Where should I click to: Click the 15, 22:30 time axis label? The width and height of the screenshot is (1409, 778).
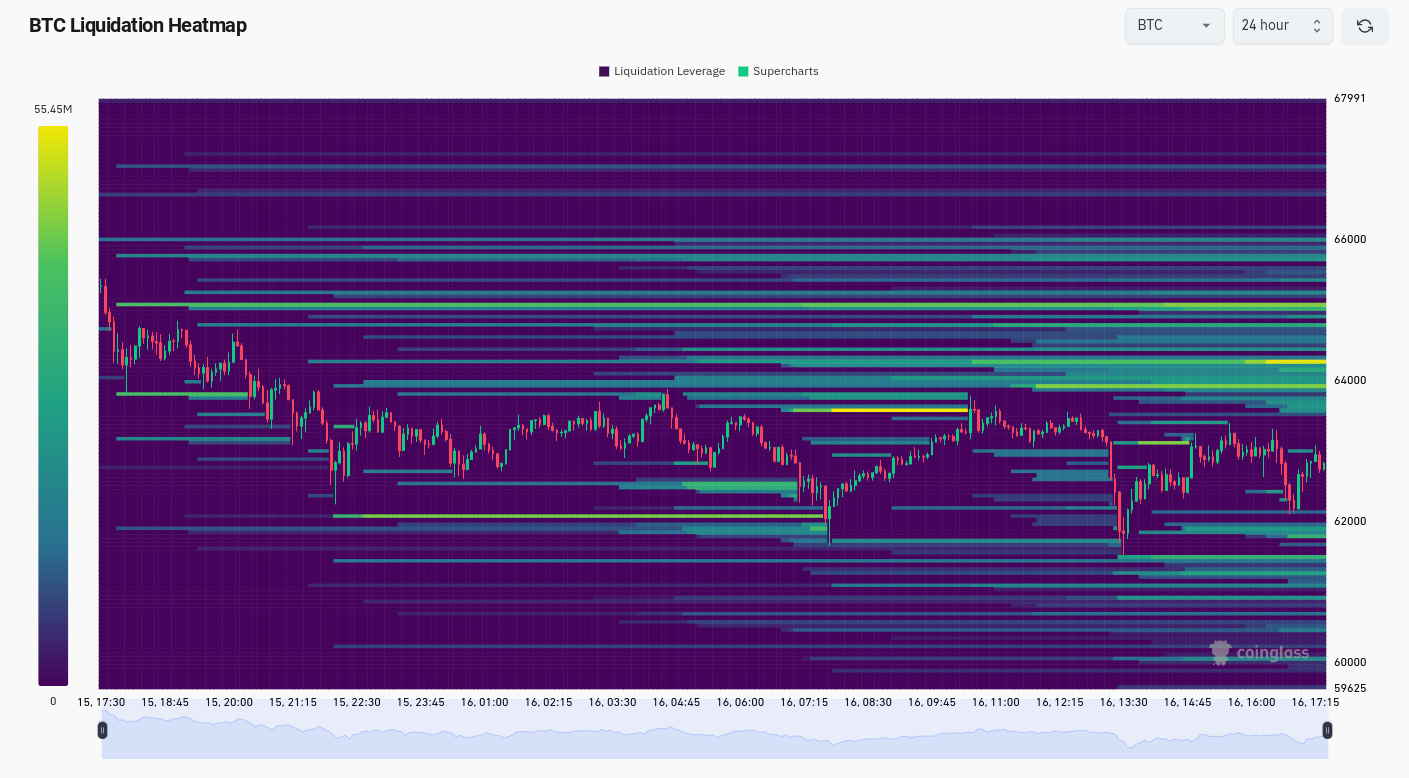357,702
